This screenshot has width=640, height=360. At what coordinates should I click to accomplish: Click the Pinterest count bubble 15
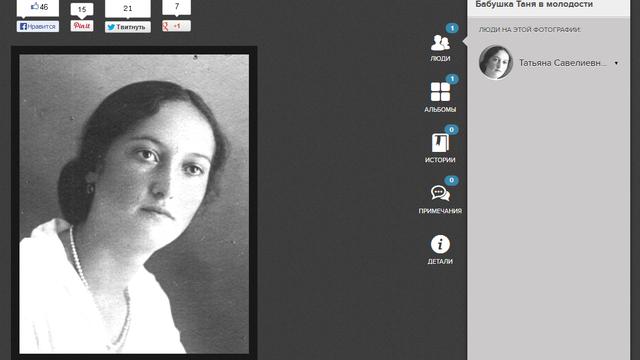[x=82, y=9]
